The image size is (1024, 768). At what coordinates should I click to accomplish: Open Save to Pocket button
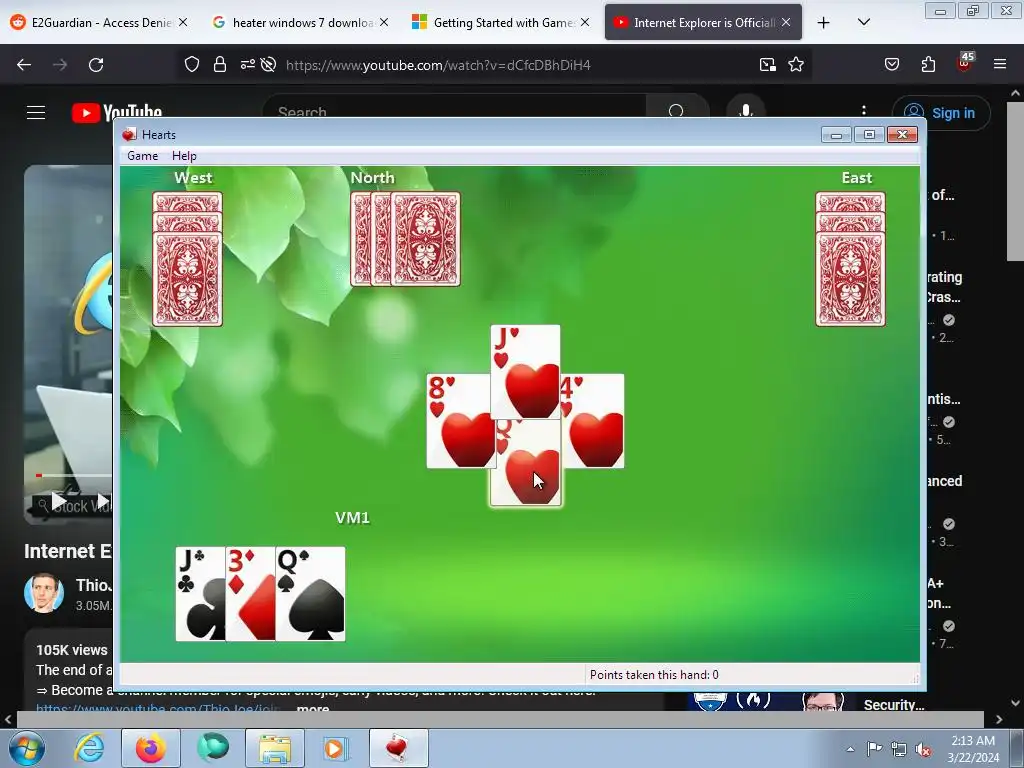(x=891, y=64)
